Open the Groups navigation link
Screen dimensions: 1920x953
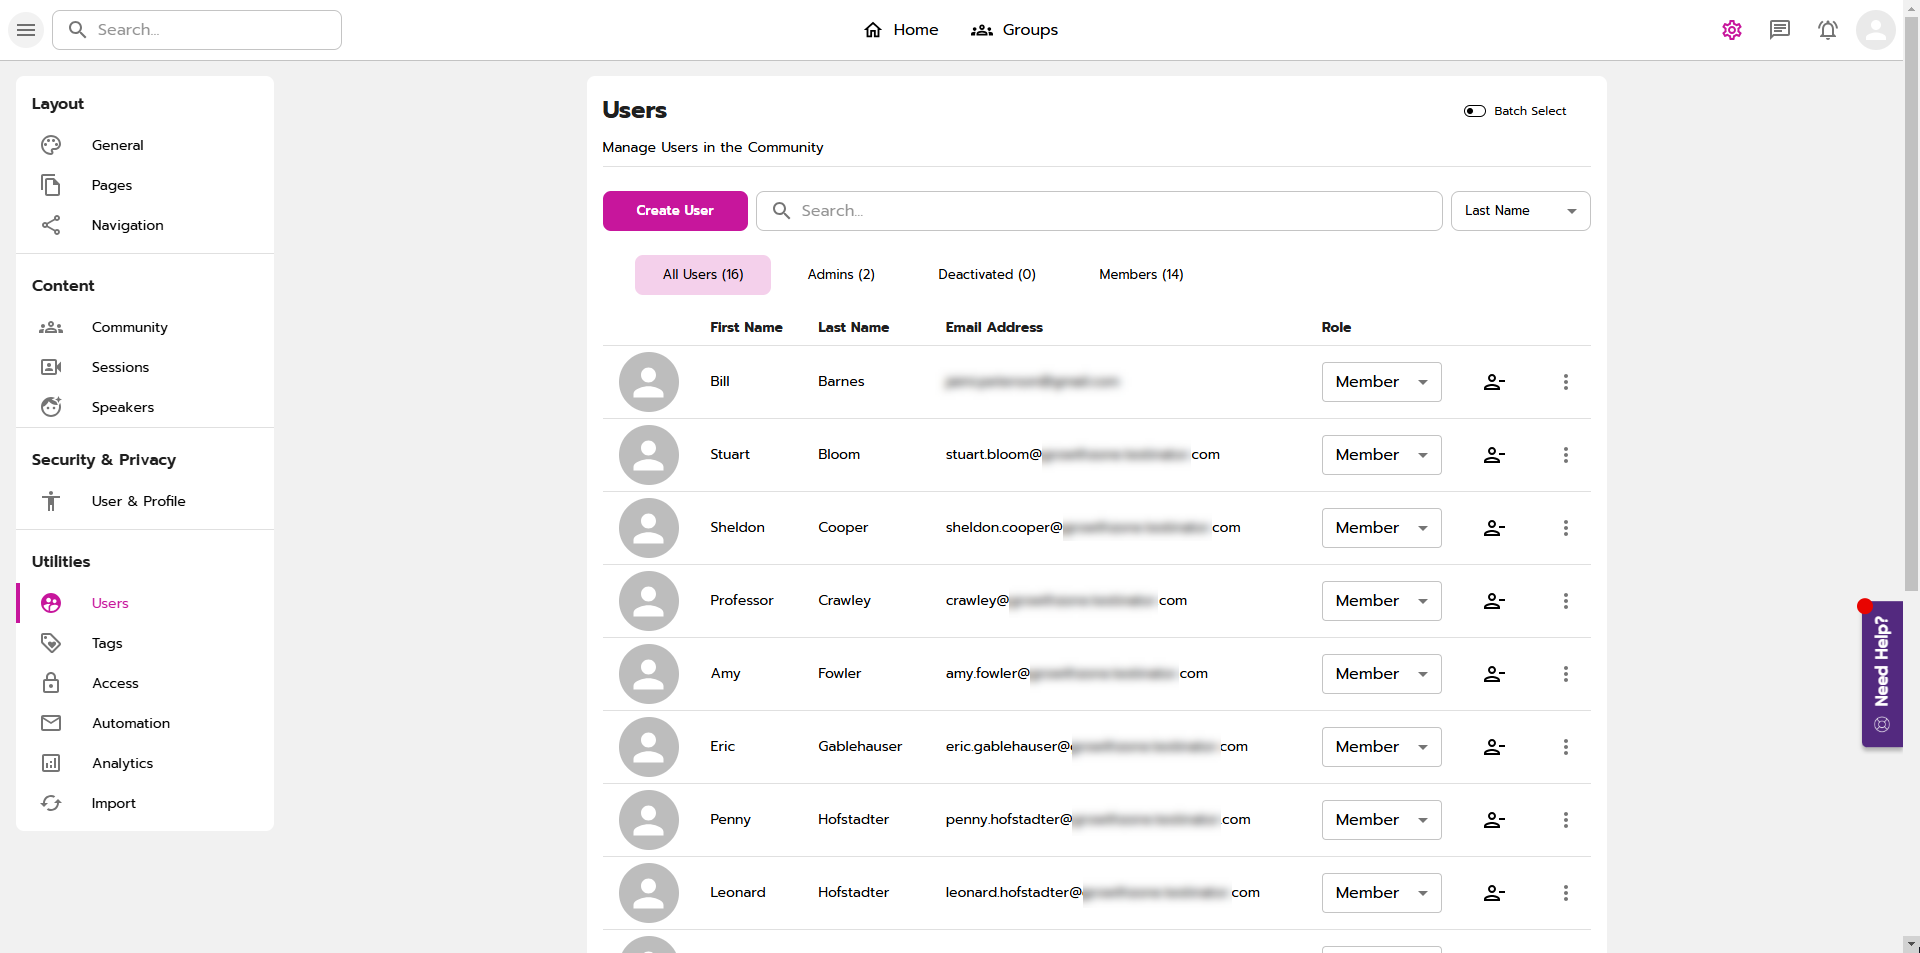click(1014, 30)
